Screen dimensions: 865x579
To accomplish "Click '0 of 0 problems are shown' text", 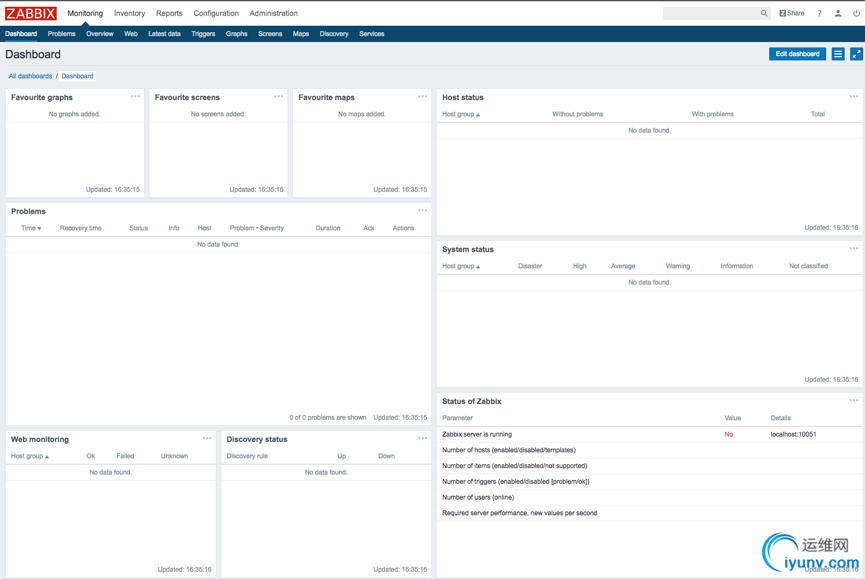I will [328, 417].
